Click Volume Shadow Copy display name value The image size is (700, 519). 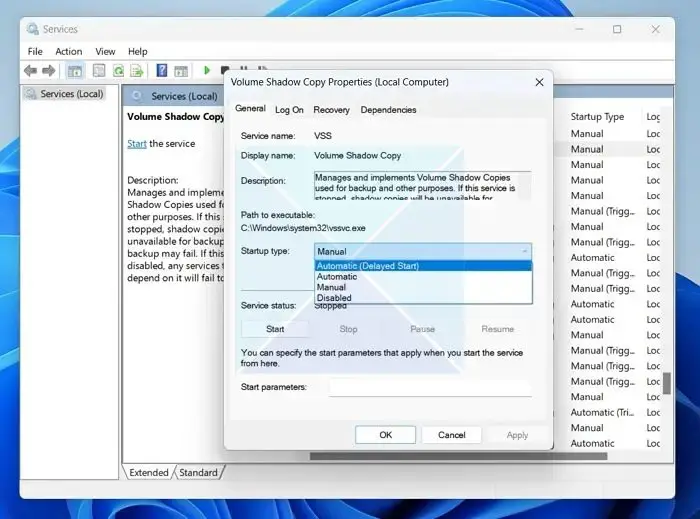pyautogui.click(x=358, y=155)
